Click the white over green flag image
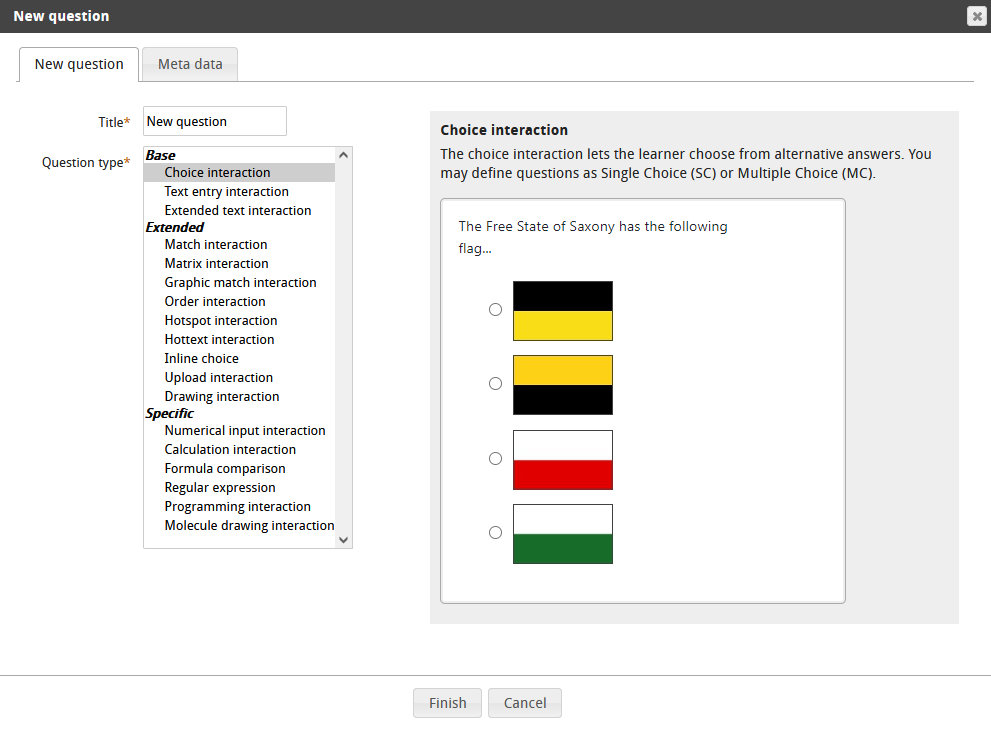 562,534
